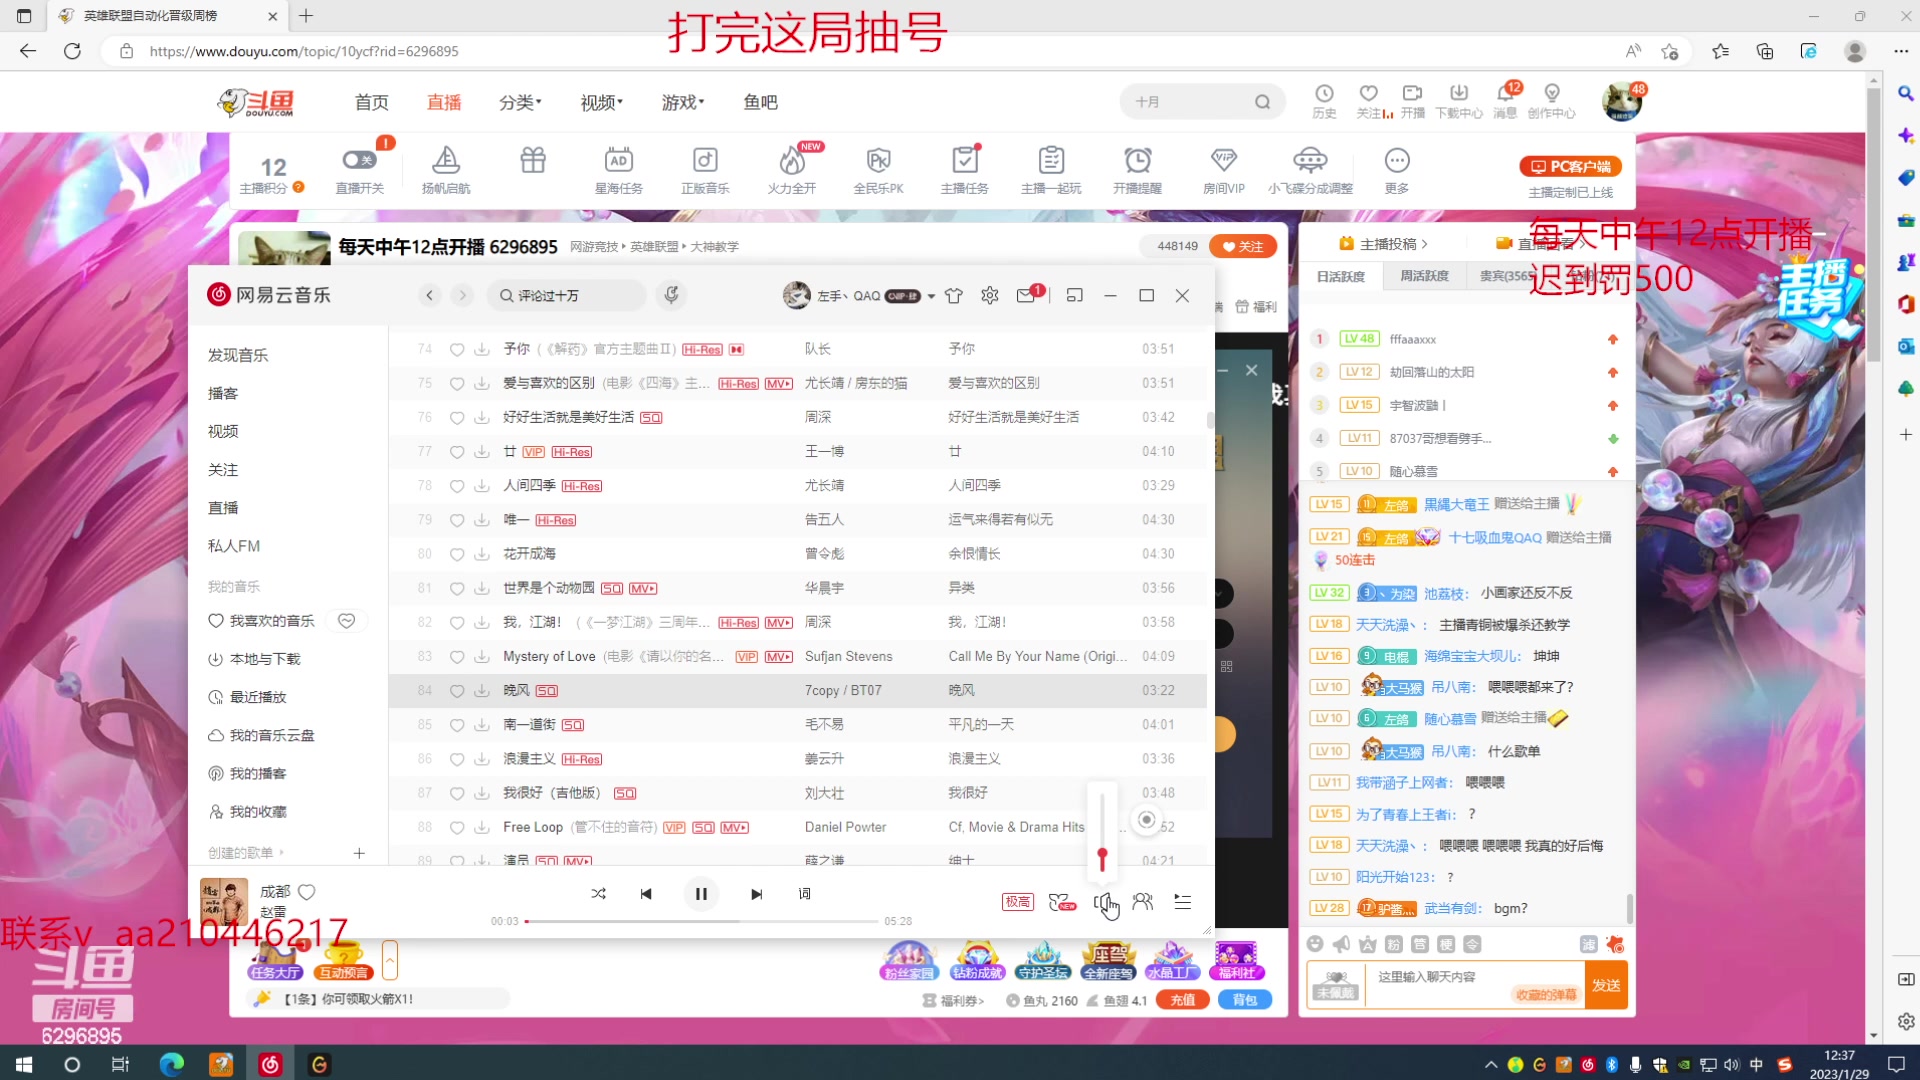Like song 花开成海 in row 80
The image size is (1920, 1080).
click(x=457, y=554)
